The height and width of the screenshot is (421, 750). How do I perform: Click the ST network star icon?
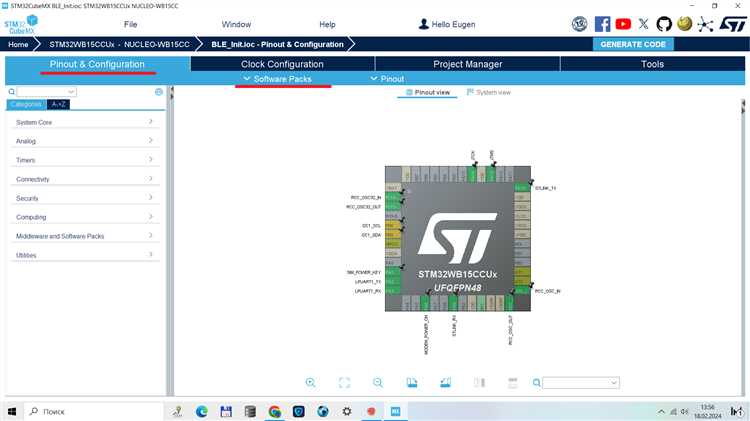[705, 24]
